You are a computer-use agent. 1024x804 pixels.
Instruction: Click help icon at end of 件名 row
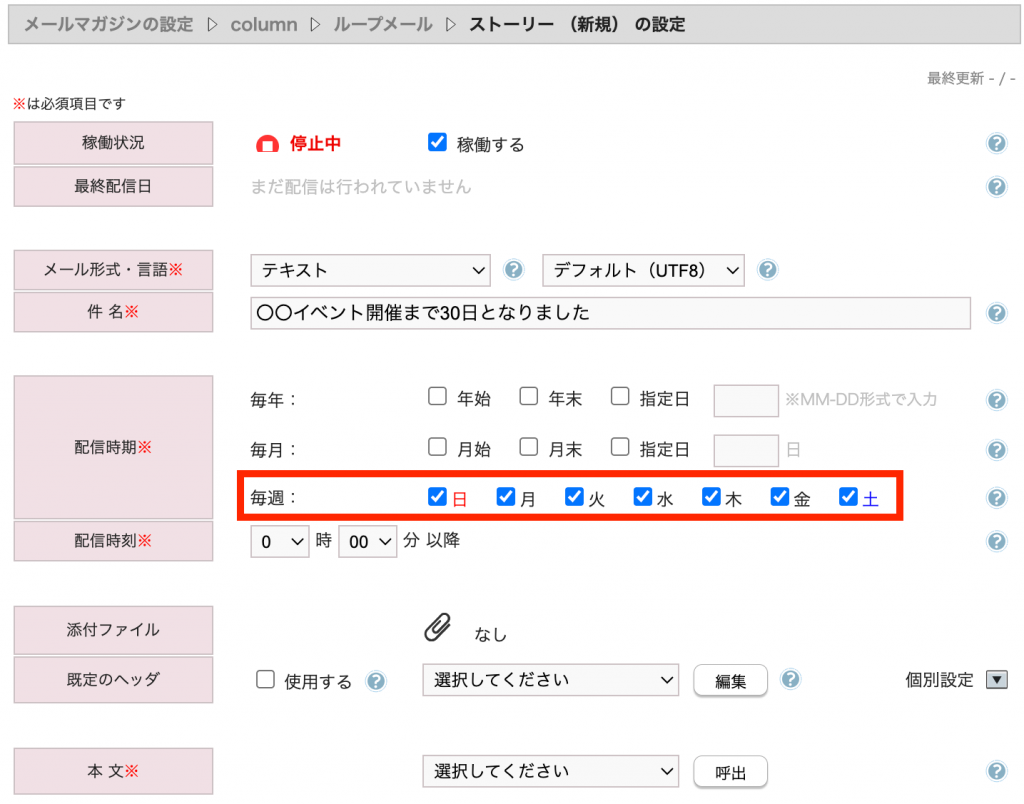click(996, 313)
